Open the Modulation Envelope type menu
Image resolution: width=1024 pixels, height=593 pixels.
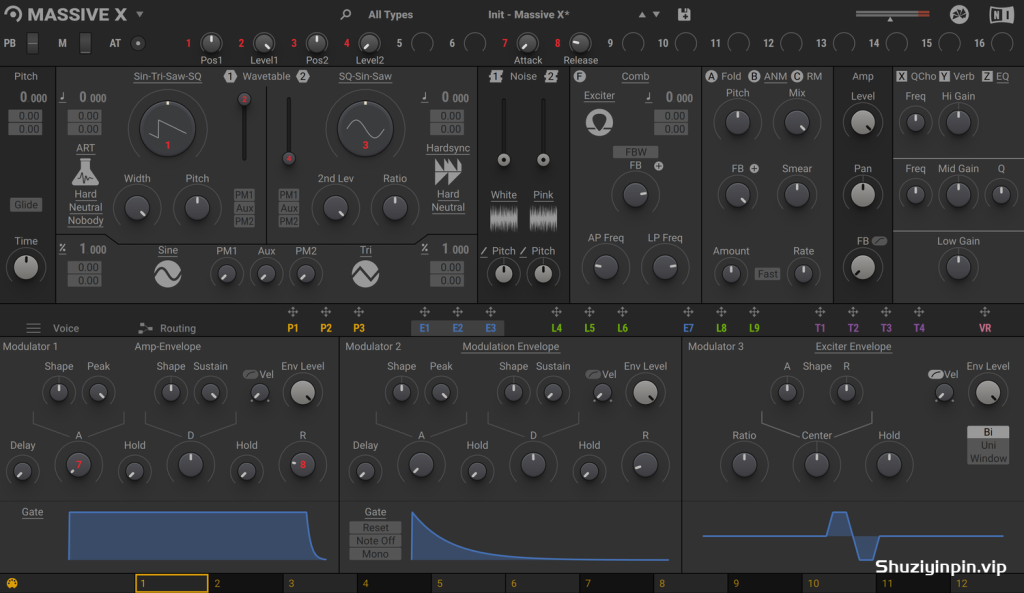coord(511,347)
